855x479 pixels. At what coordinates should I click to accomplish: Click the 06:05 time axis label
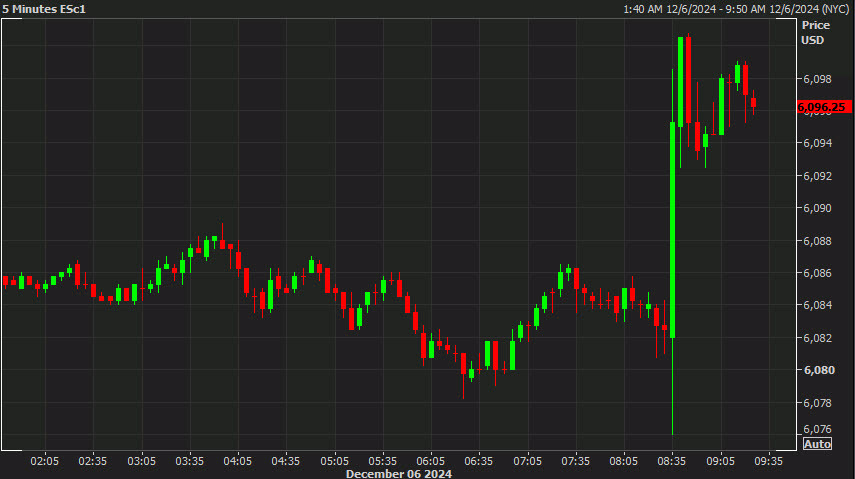coord(431,461)
